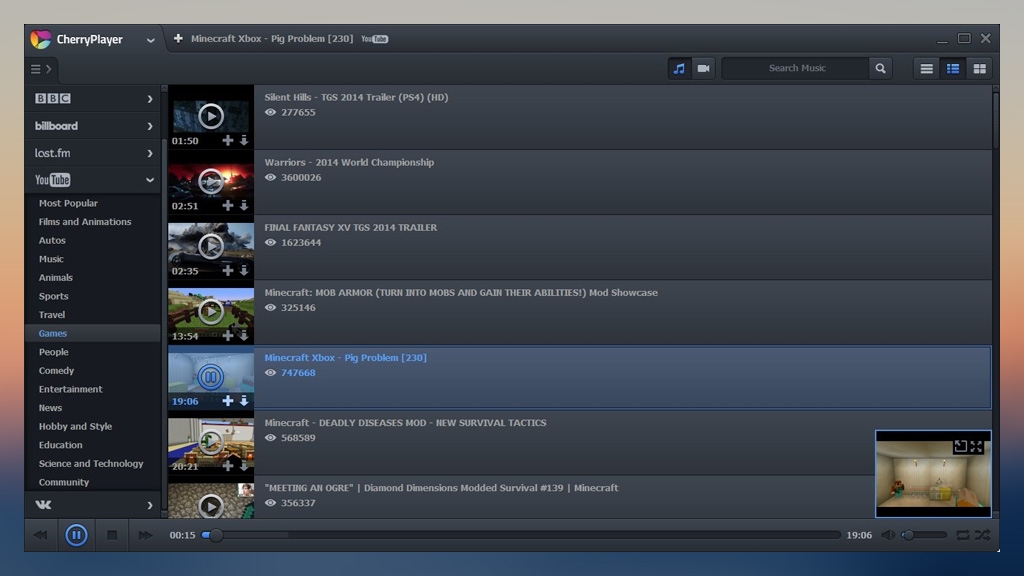
Task: Expand mini video preview to window
Action: click(960, 447)
